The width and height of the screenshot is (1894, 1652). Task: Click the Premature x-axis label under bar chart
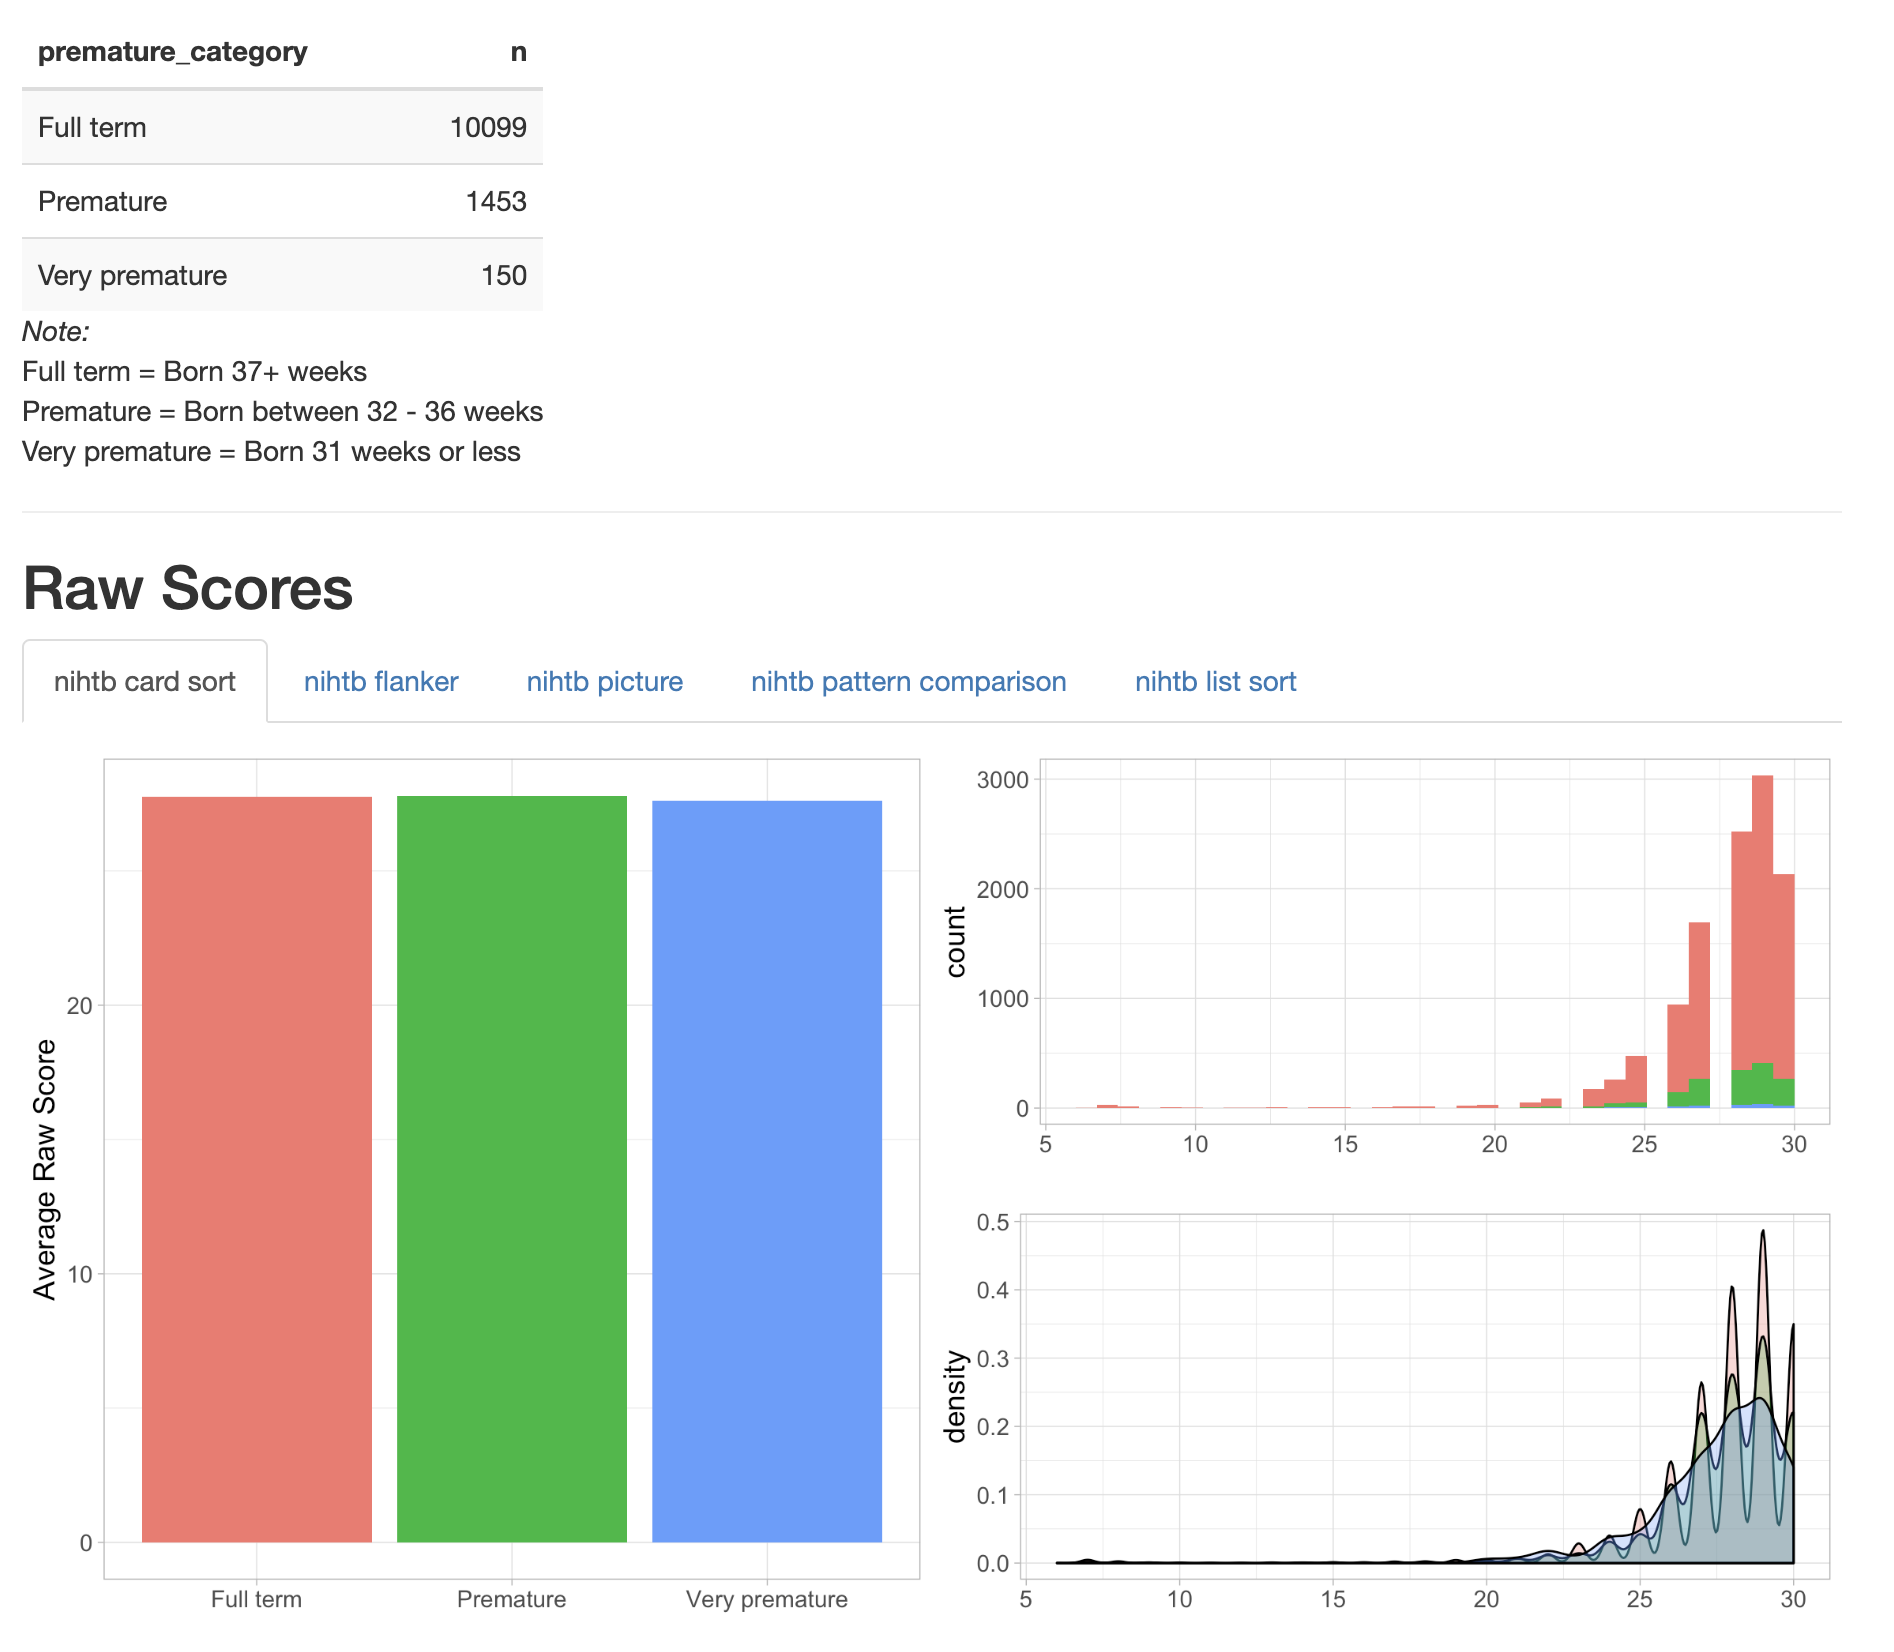click(511, 1599)
